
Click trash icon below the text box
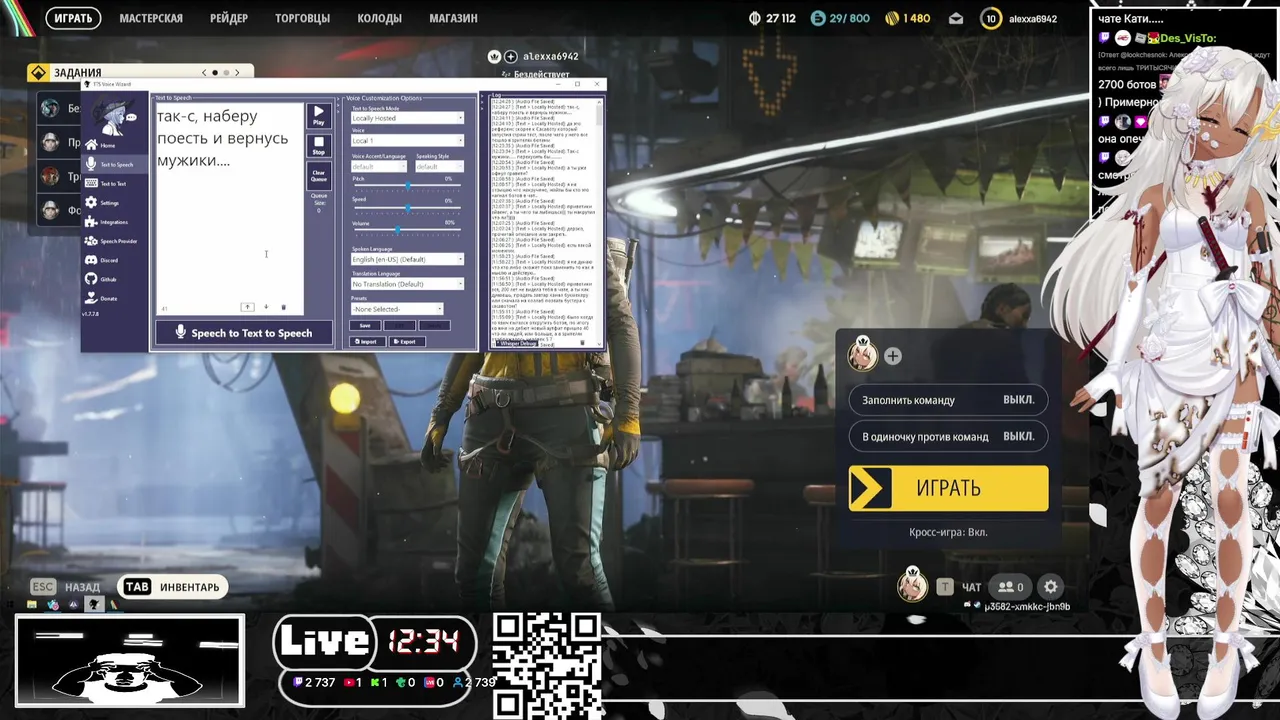click(283, 307)
